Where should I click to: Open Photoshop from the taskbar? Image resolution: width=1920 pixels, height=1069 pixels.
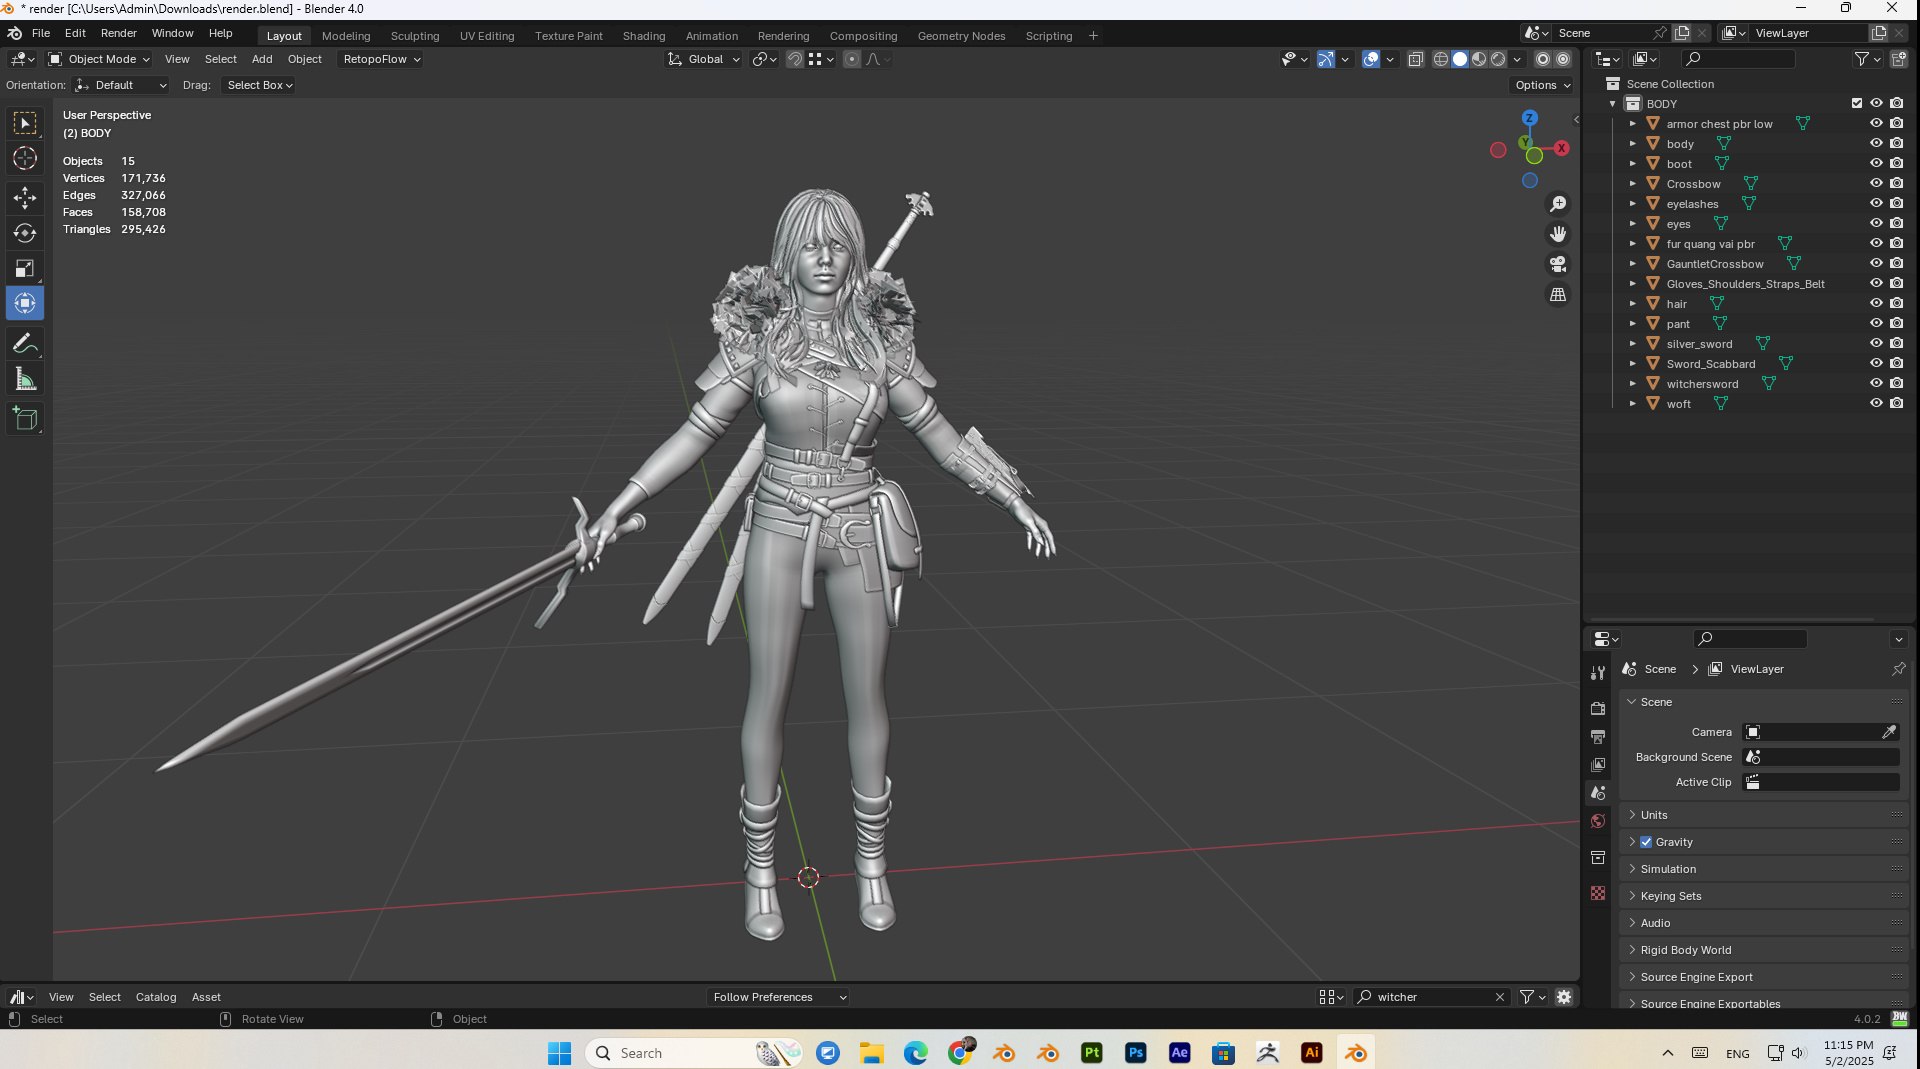(x=1135, y=1053)
